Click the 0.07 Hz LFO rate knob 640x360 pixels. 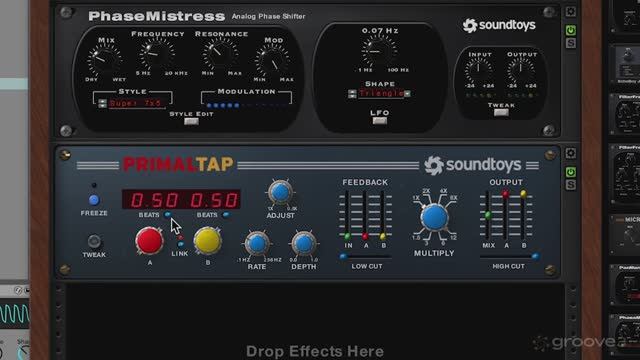click(379, 51)
